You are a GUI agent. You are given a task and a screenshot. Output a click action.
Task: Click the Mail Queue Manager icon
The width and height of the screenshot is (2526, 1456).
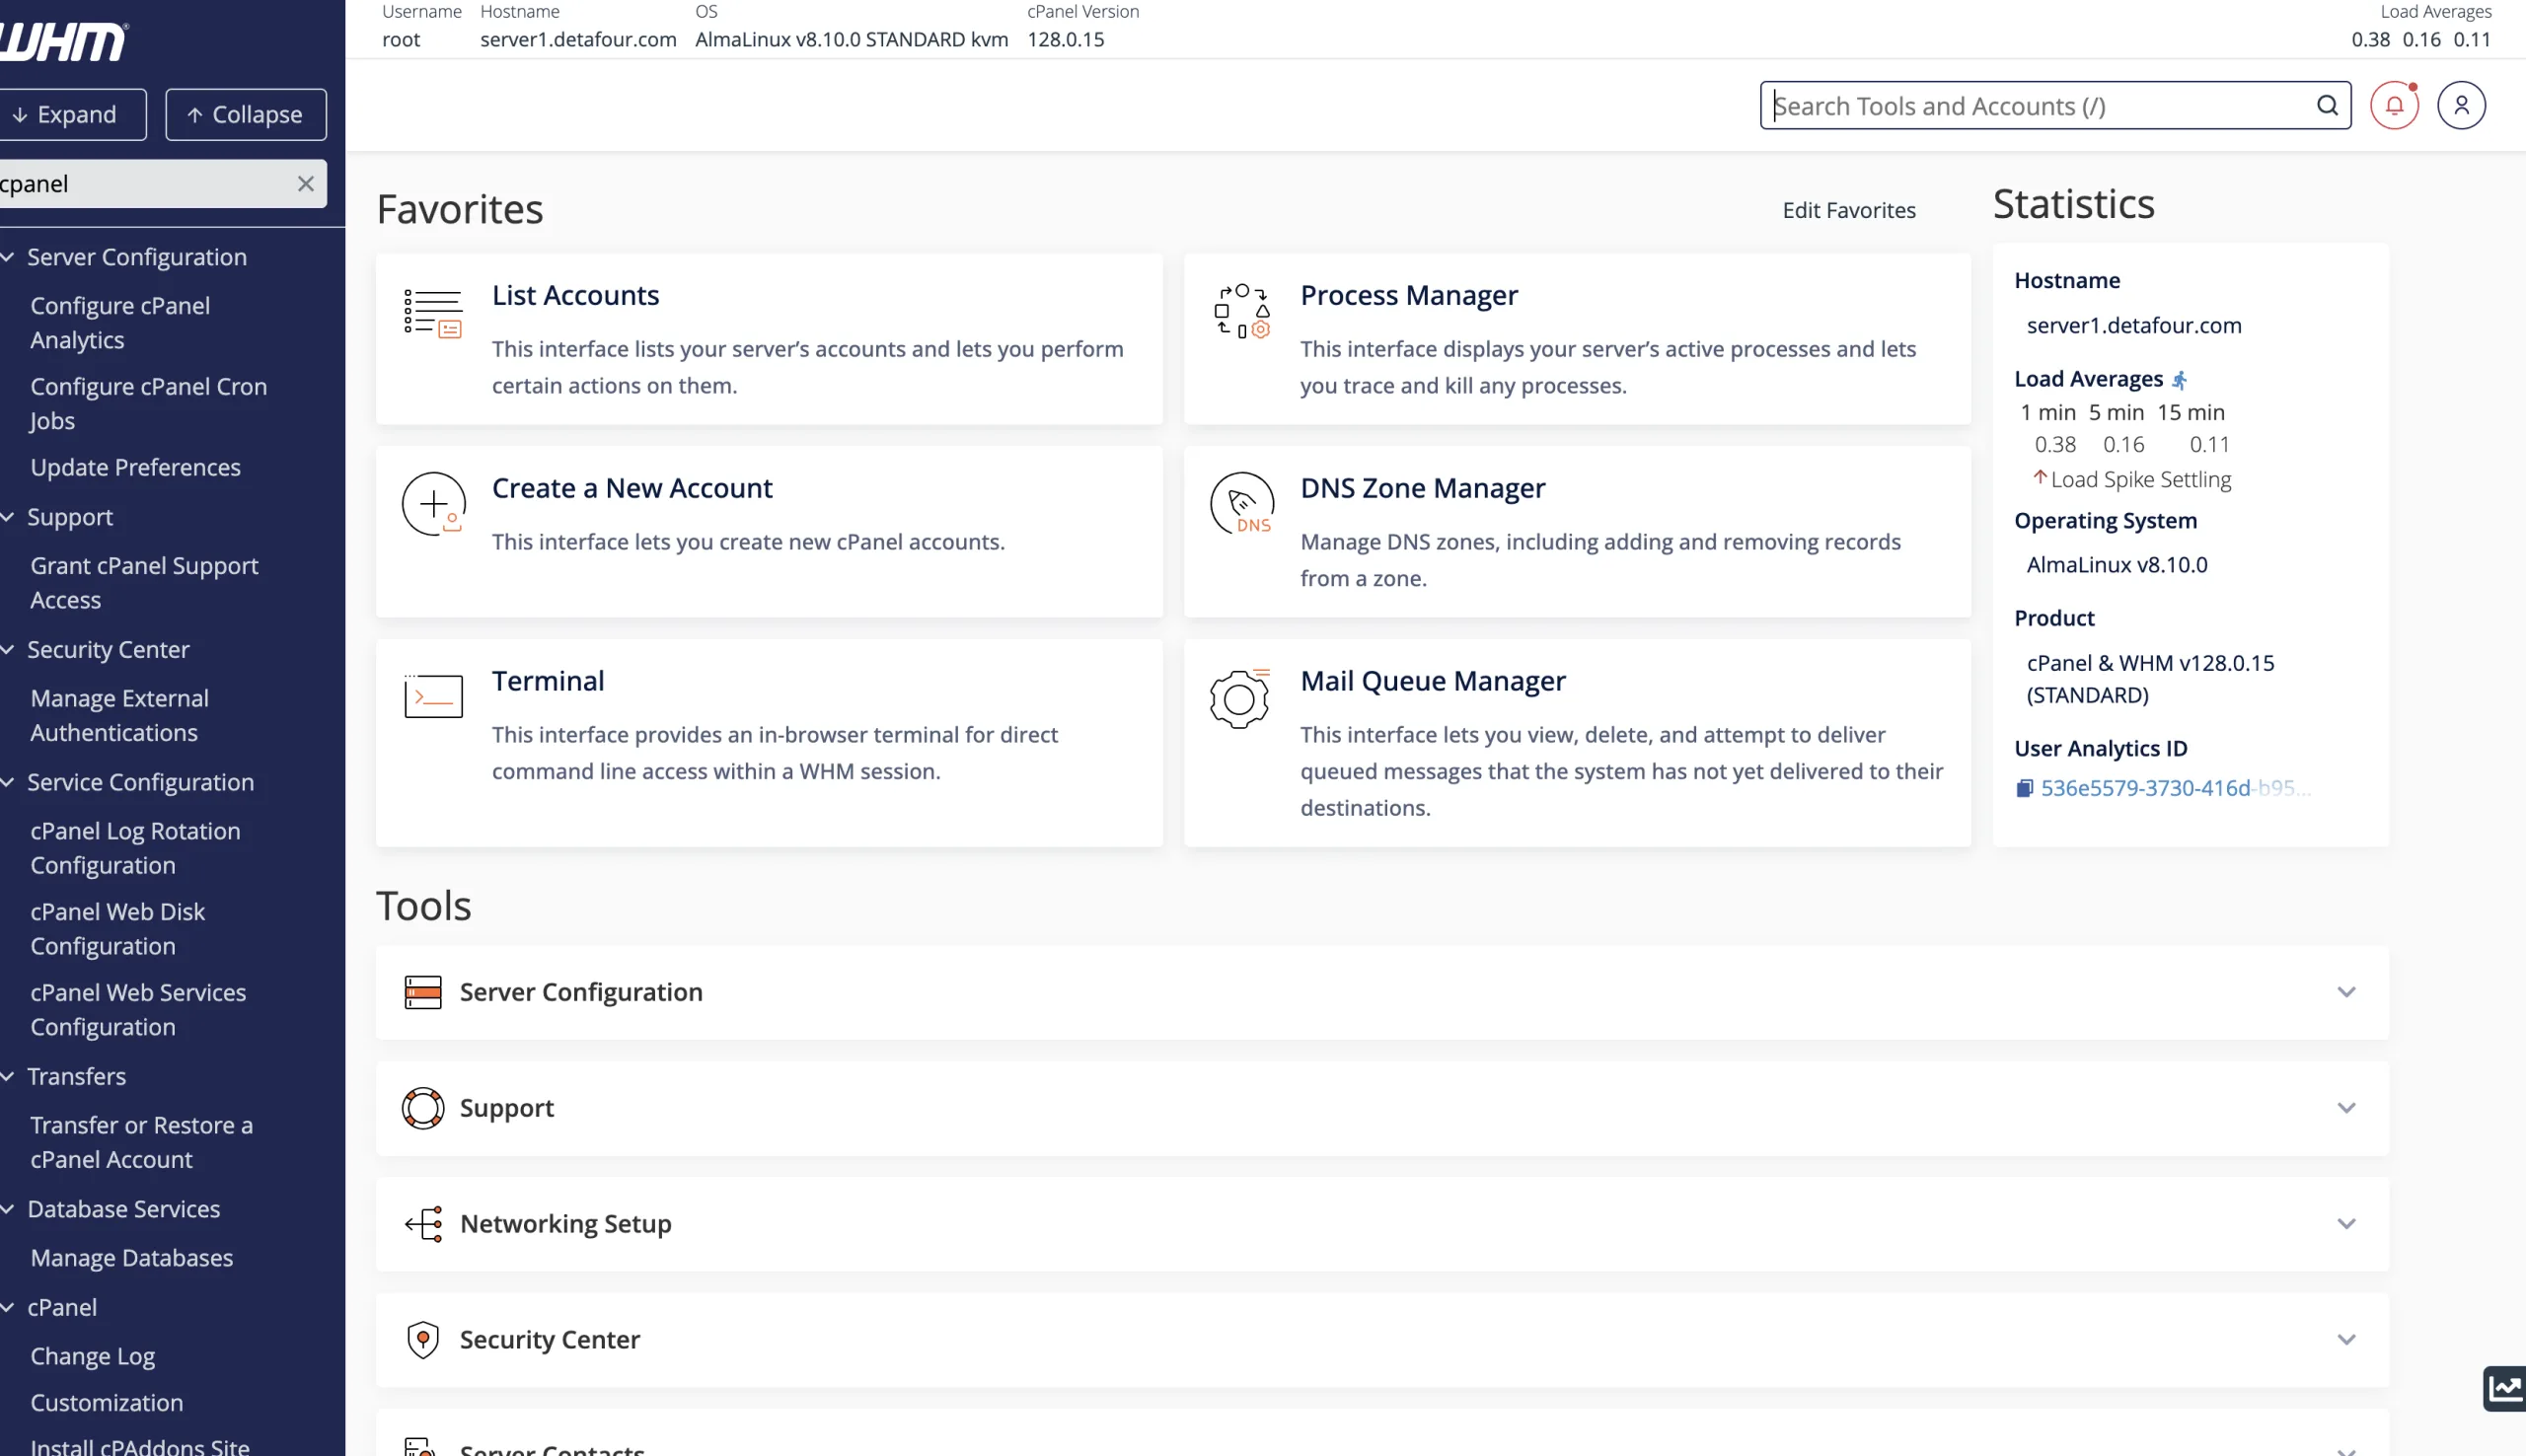tap(1240, 698)
